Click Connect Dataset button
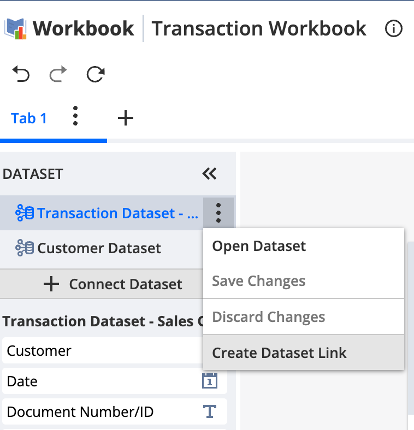The image size is (414, 430). (x=101, y=284)
